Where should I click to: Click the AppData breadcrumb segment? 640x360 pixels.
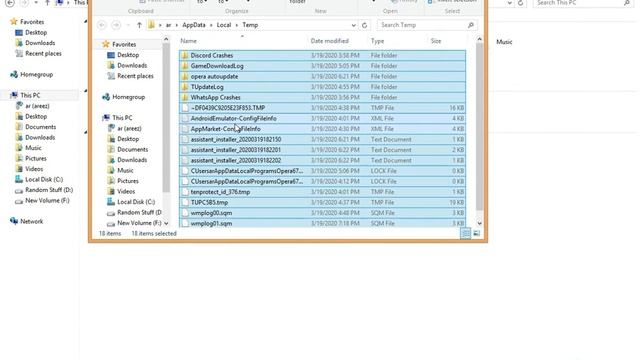(x=193, y=25)
